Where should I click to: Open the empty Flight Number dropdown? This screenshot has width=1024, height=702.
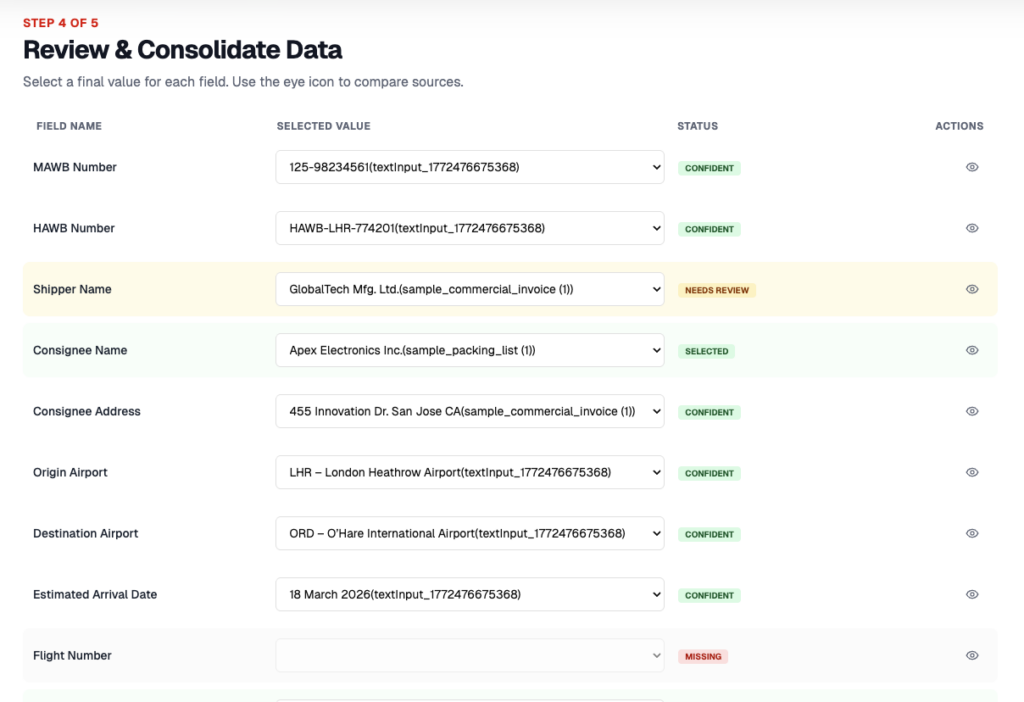pyautogui.click(x=469, y=655)
